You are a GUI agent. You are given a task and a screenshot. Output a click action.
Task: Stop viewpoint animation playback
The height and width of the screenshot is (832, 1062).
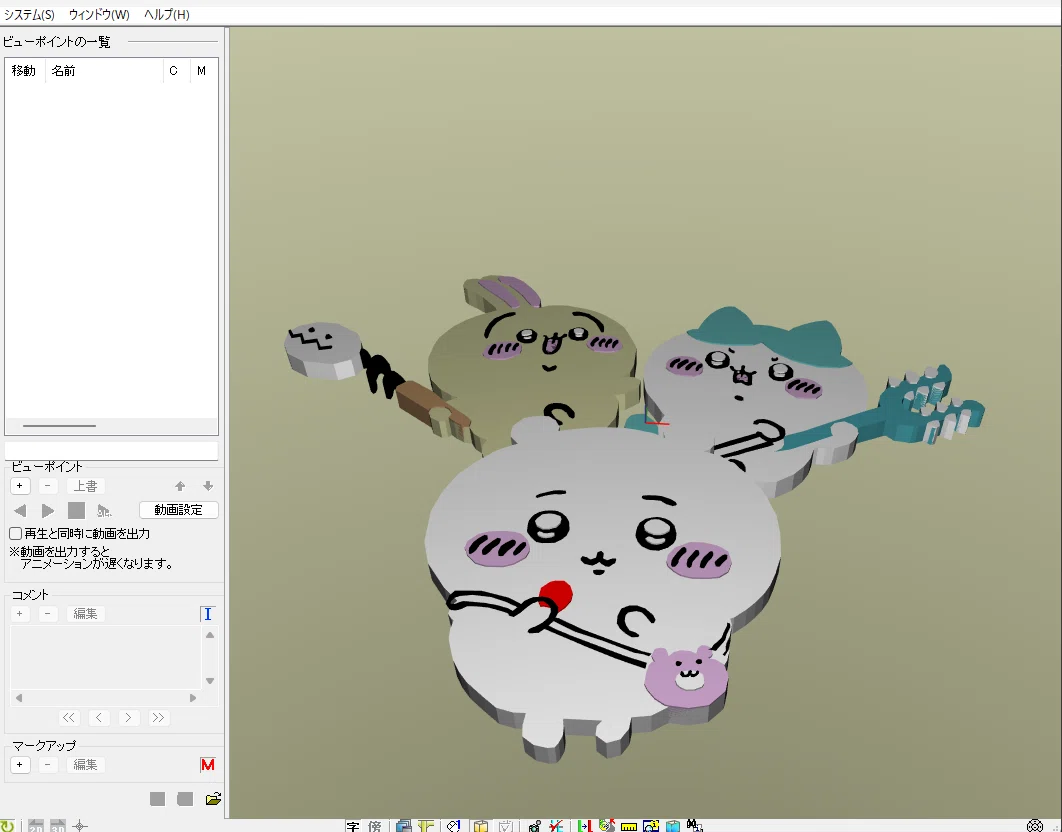(77, 510)
